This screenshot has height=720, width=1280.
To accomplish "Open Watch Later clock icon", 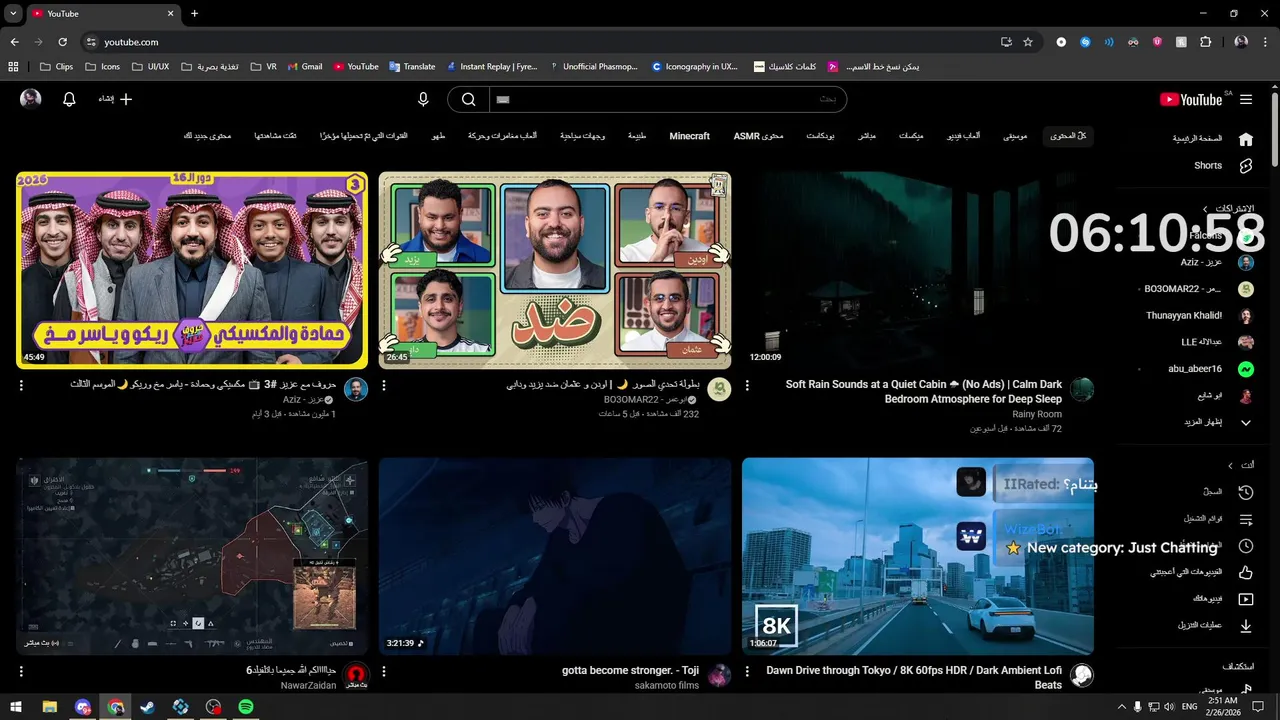I will coord(1246,546).
